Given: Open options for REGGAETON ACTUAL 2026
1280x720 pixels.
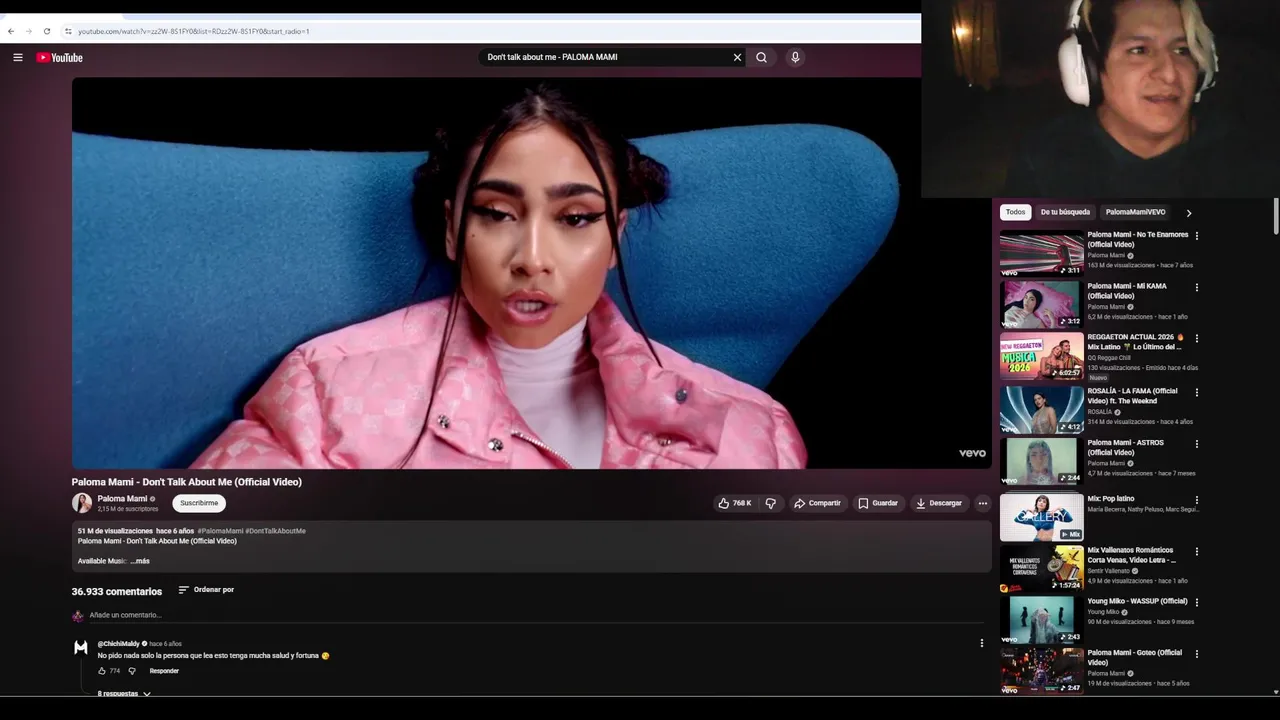Looking at the screenshot, I should (1197, 339).
